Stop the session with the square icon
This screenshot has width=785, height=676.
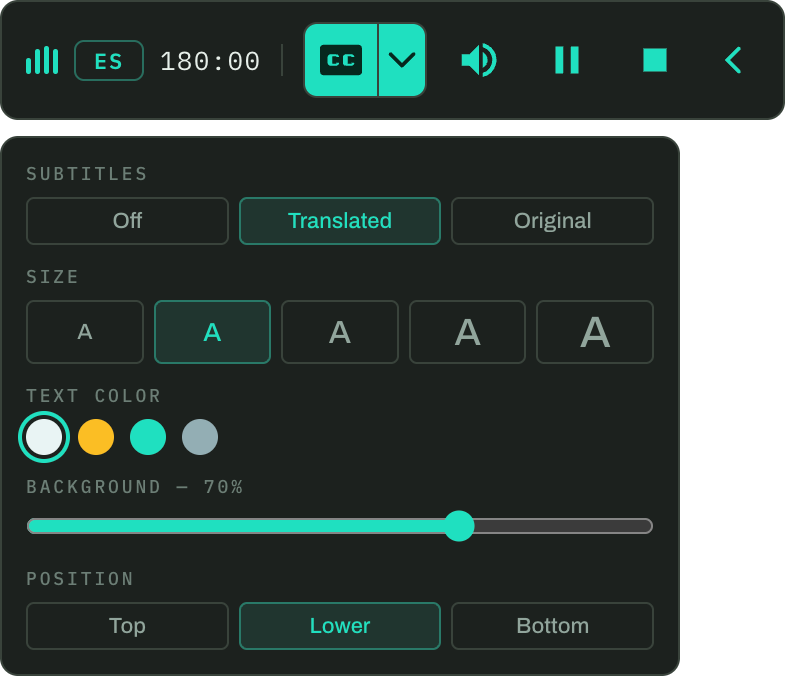[x=655, y=60]
